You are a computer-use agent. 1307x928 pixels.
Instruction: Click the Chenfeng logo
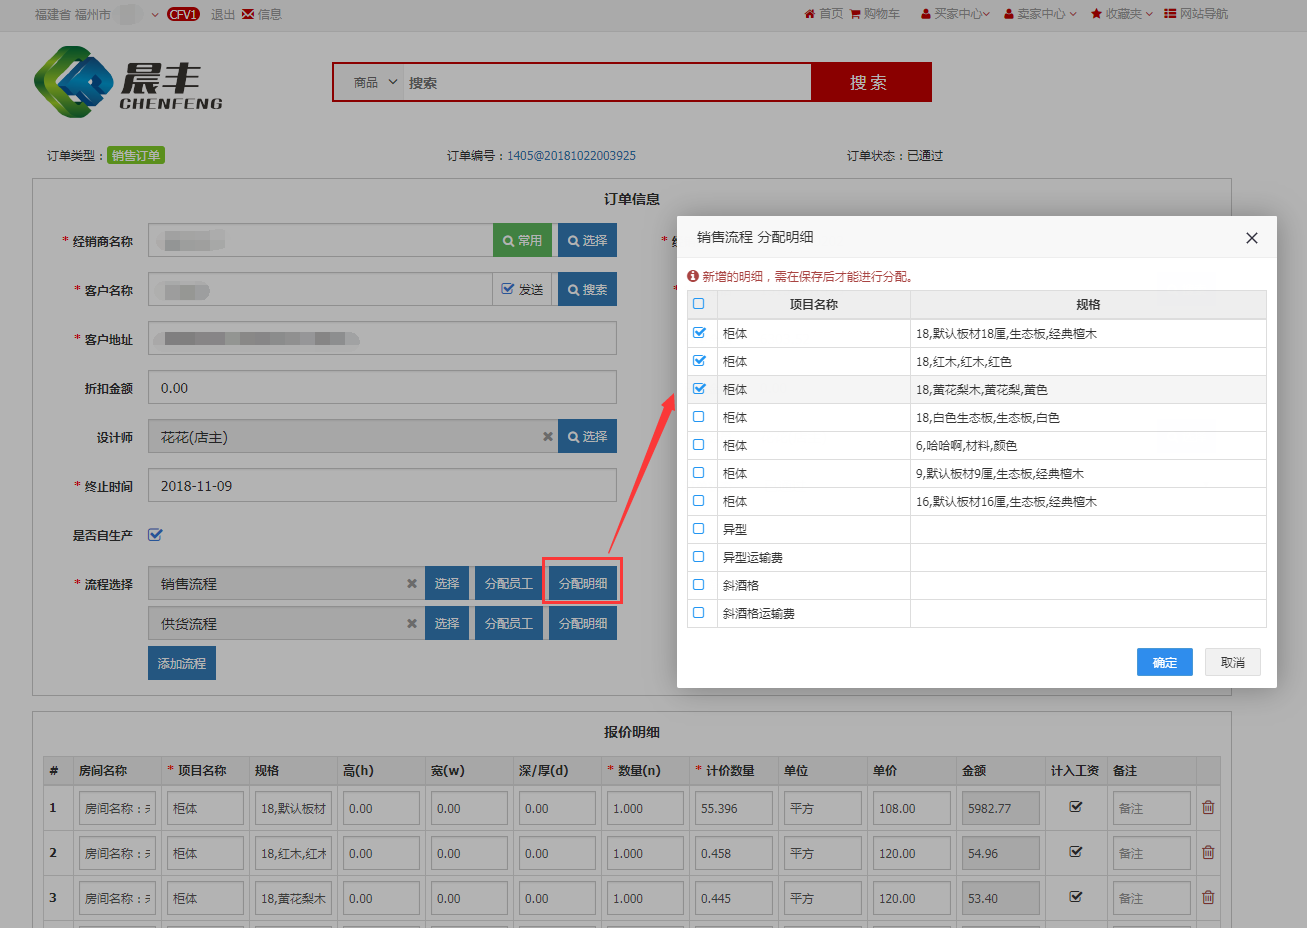click(128, 82)
